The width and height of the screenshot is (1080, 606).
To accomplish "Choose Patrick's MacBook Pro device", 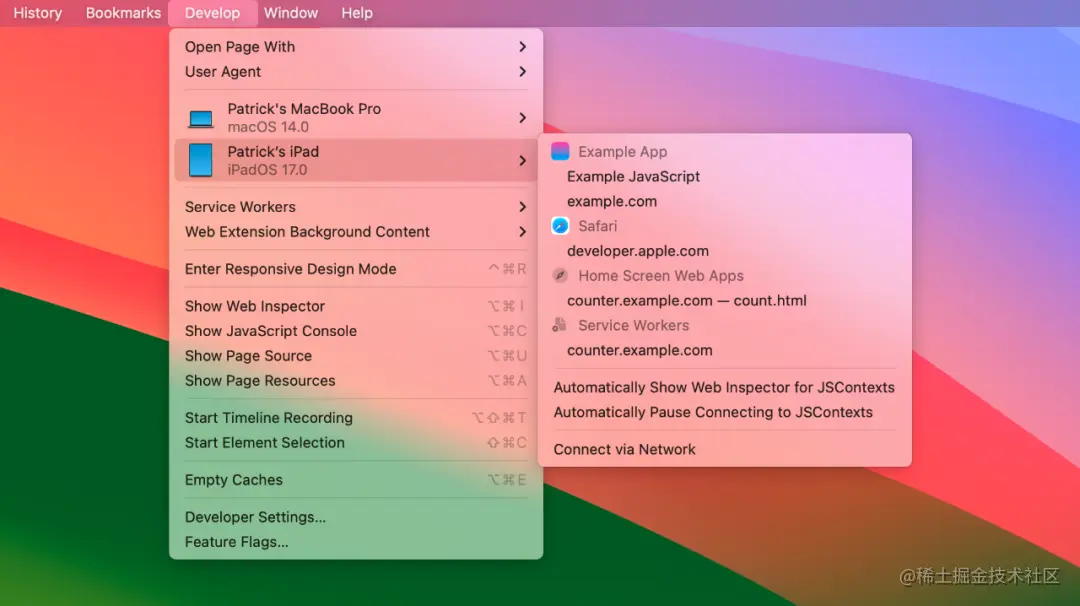I will [x=355, y=118].
